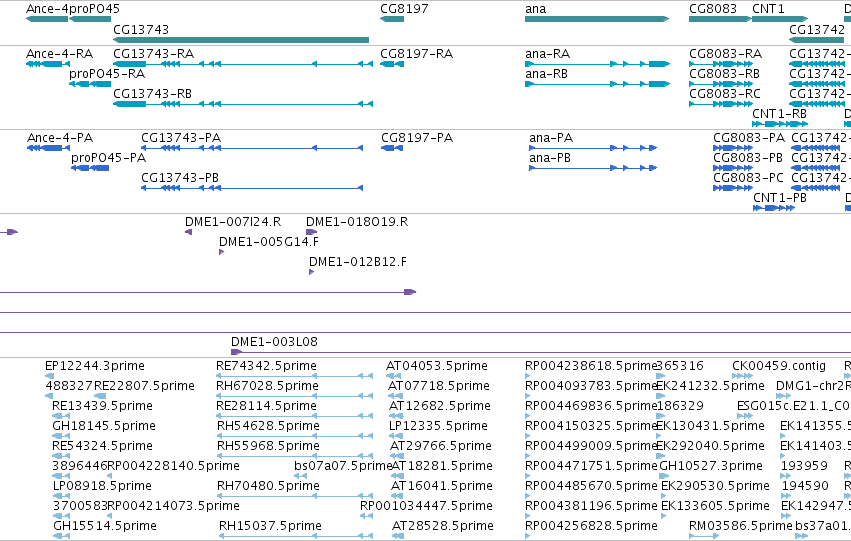Select the ana-RB transcript label

[x=547, y=74]
